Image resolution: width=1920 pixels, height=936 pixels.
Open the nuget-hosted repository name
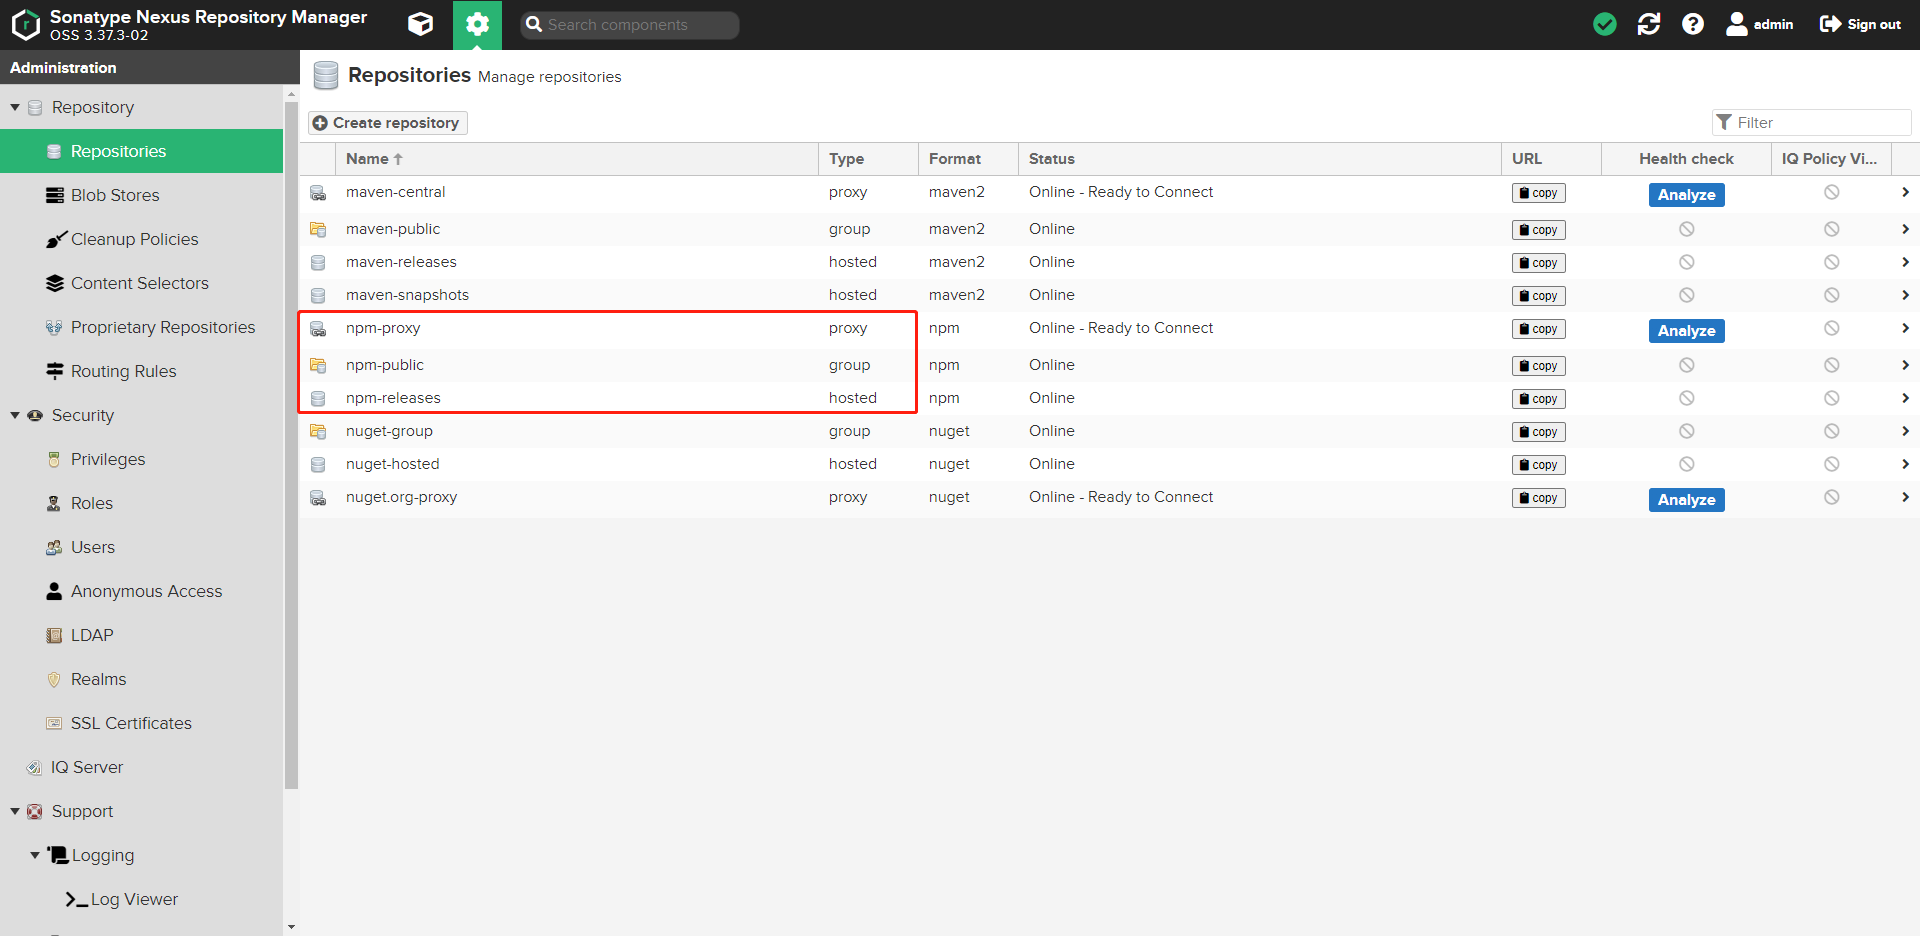(x=393, y=464)
